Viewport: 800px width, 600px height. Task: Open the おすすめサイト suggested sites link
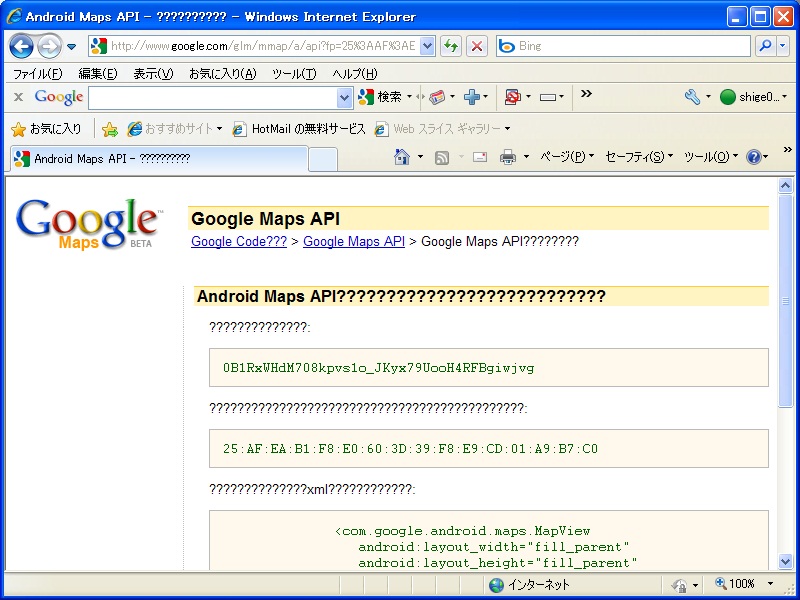(174, 129)
